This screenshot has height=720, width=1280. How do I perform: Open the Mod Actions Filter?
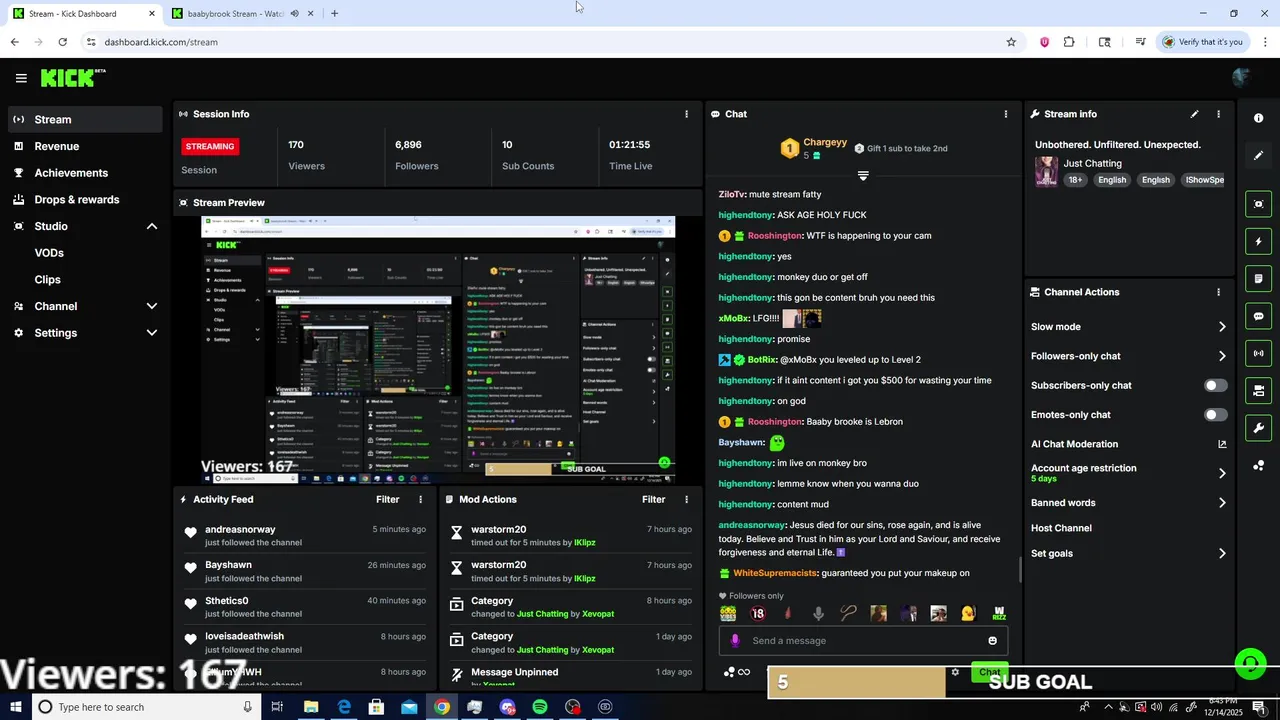(x=653, y=499)
